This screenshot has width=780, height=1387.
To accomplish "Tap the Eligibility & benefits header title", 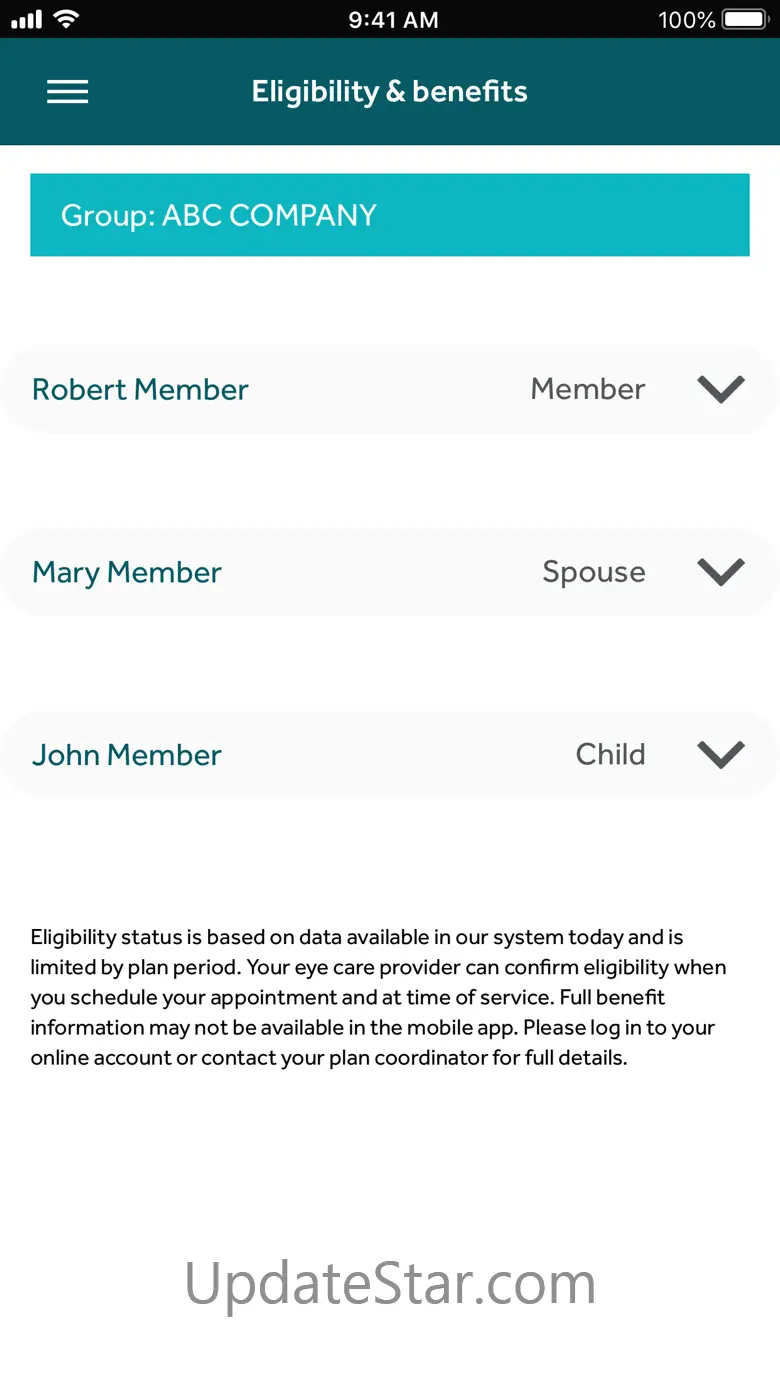I will point(389,92).
